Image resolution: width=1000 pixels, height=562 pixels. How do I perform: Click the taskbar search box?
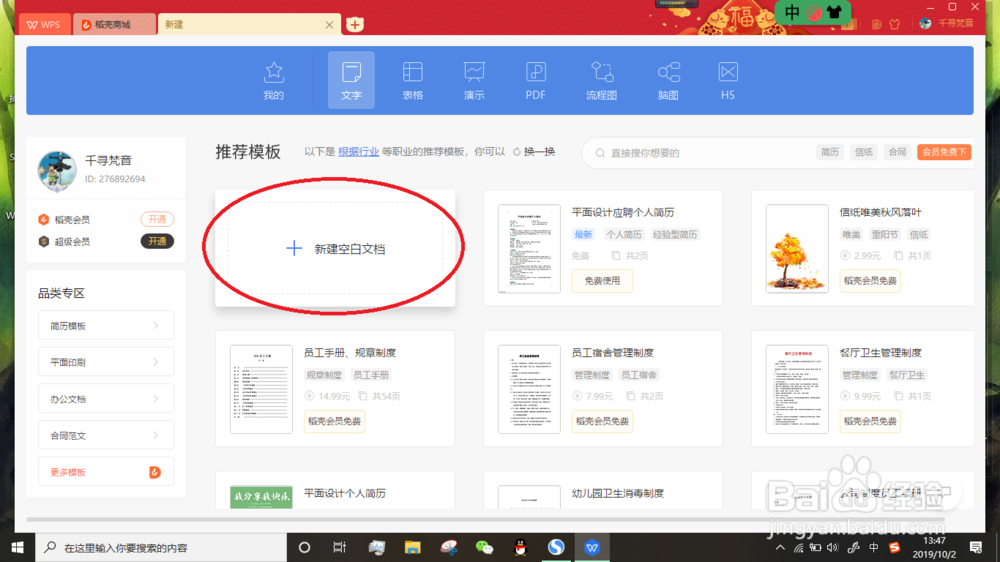(161, 547)
